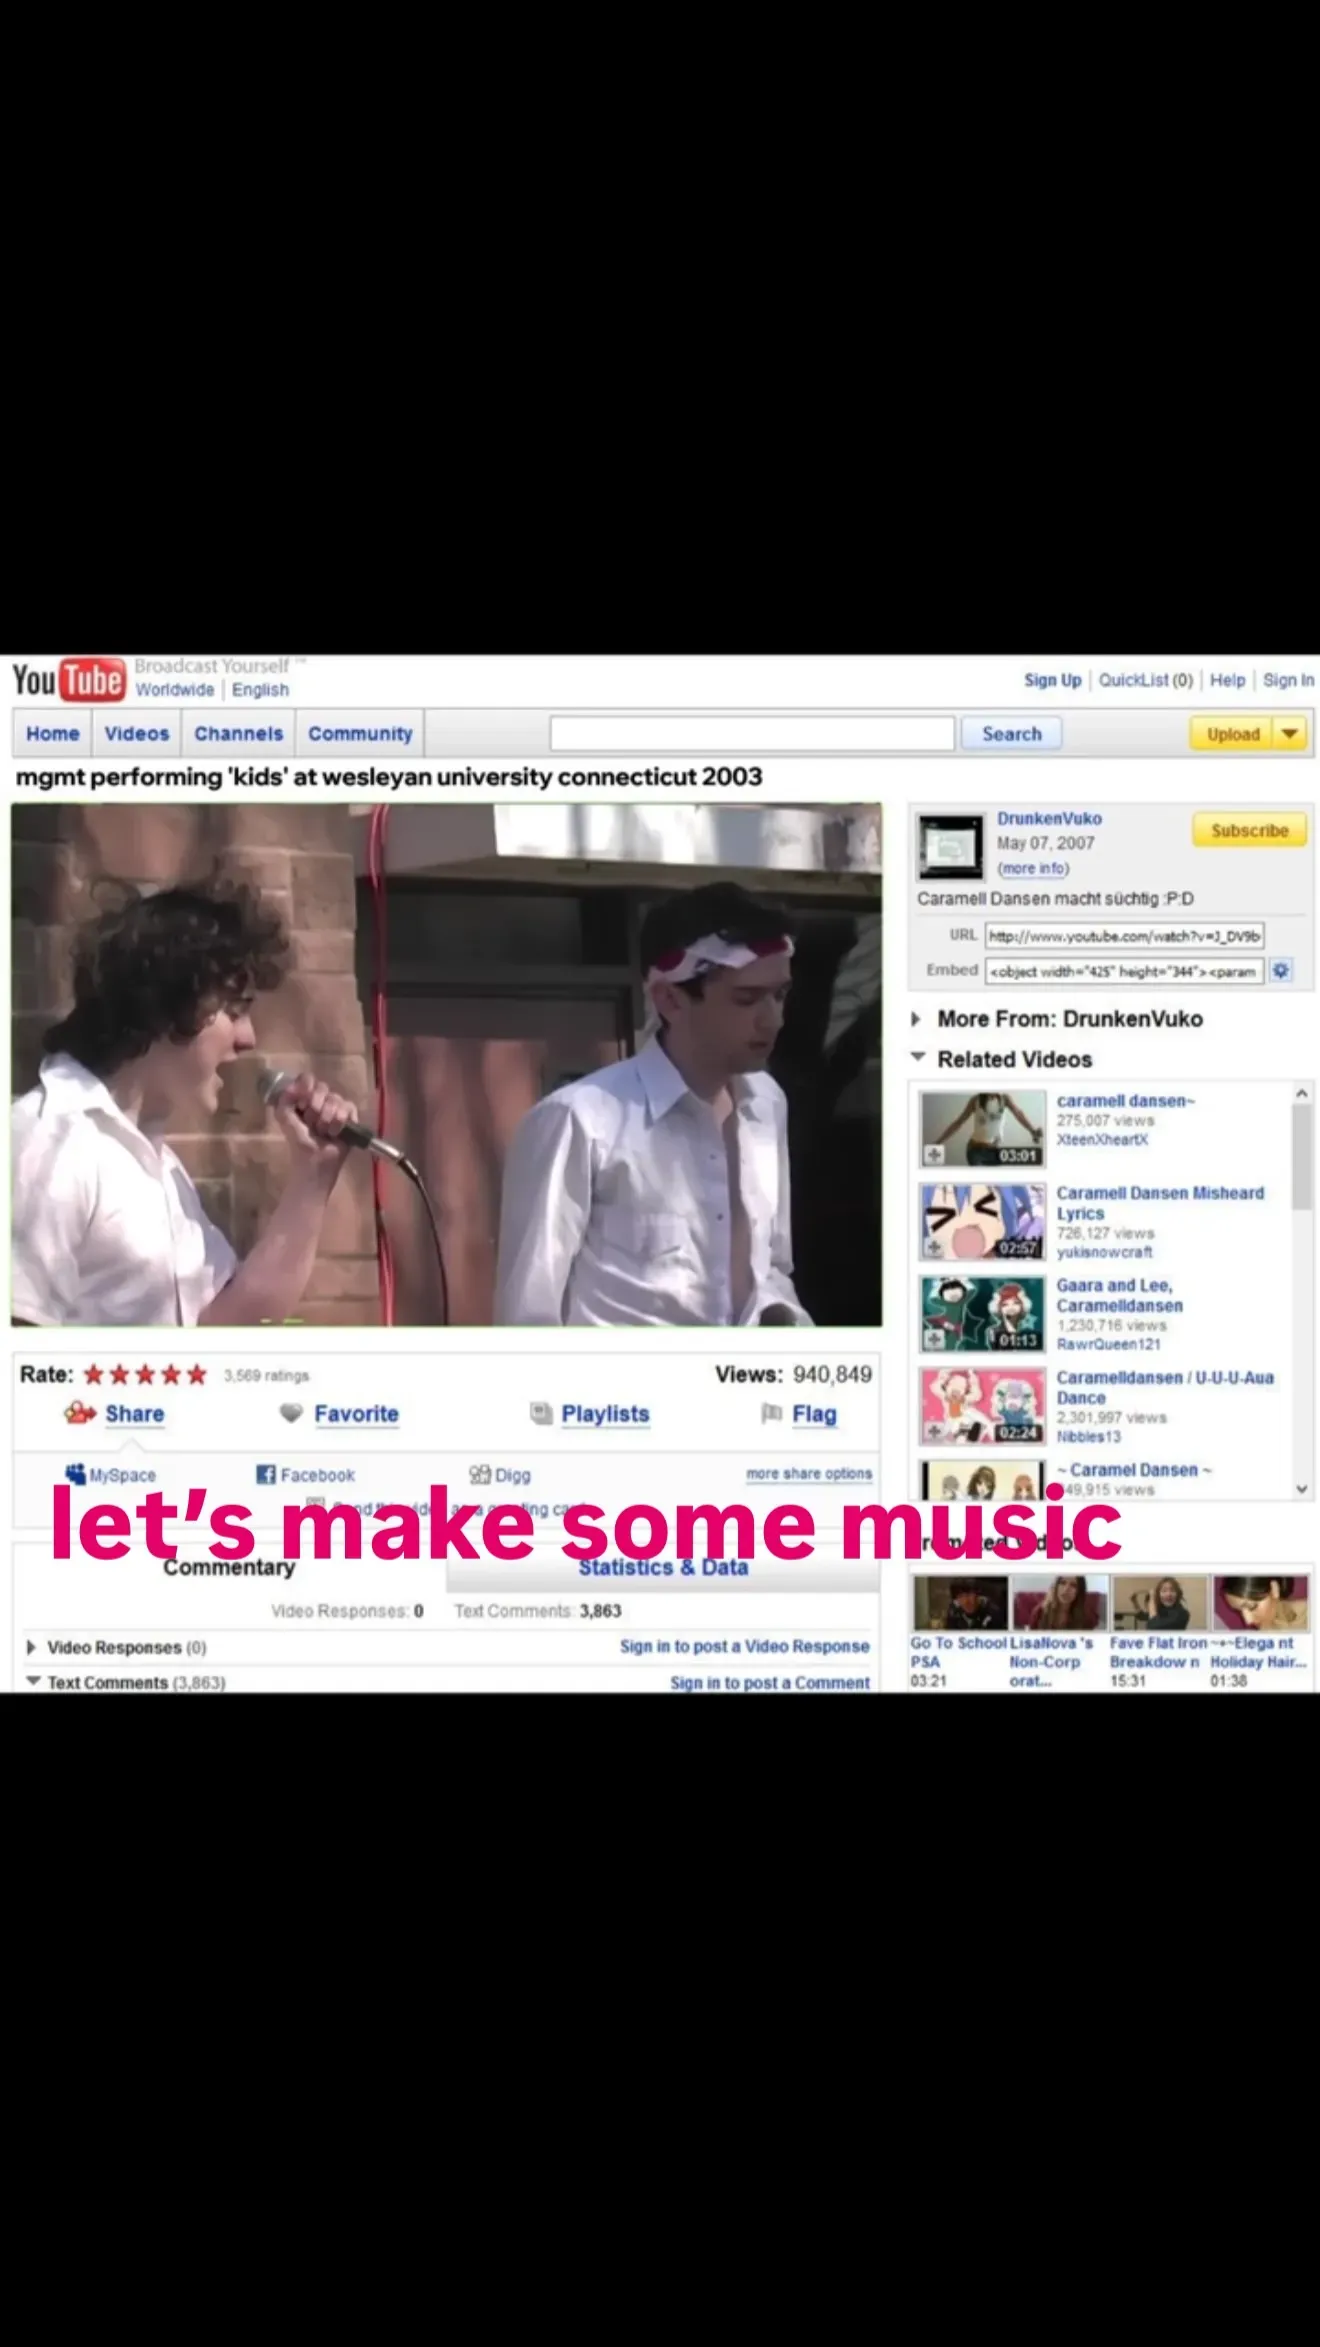The height and width of the screenshot is (2347, 1320).
Task: Click the Sign Up link
Action: tap(1052, 680)
